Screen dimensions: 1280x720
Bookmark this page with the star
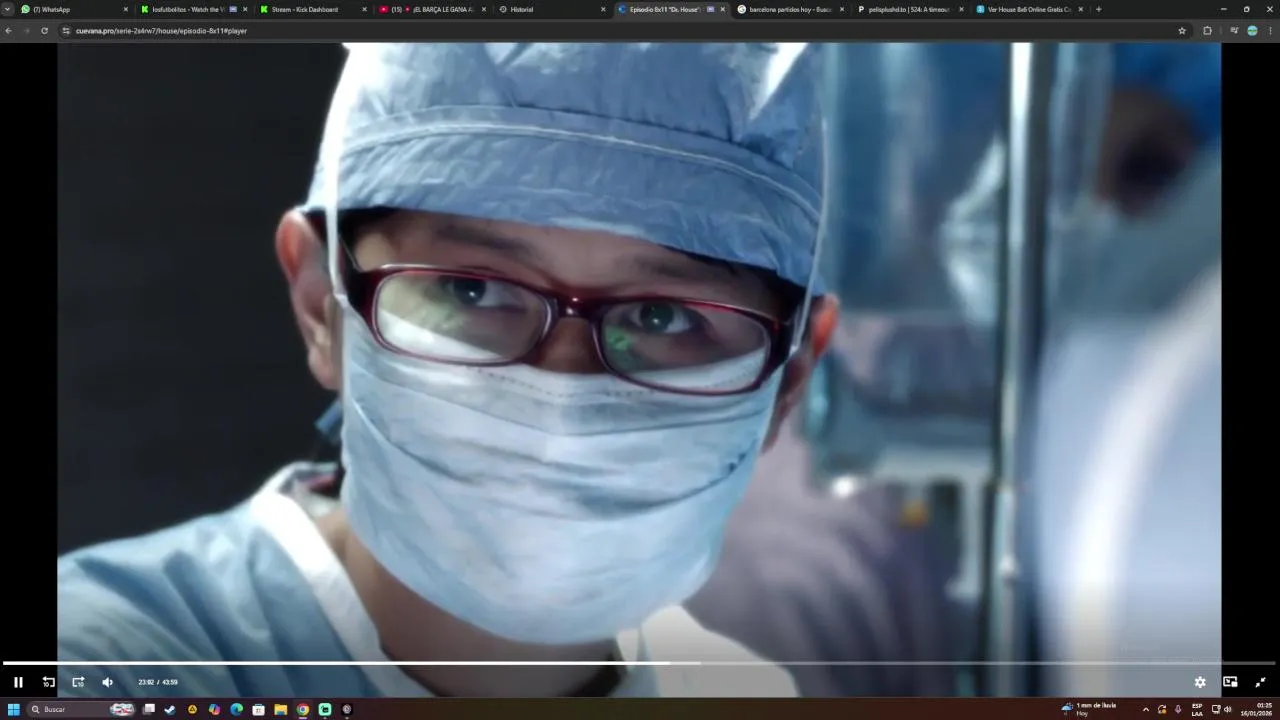point(1182,31)
